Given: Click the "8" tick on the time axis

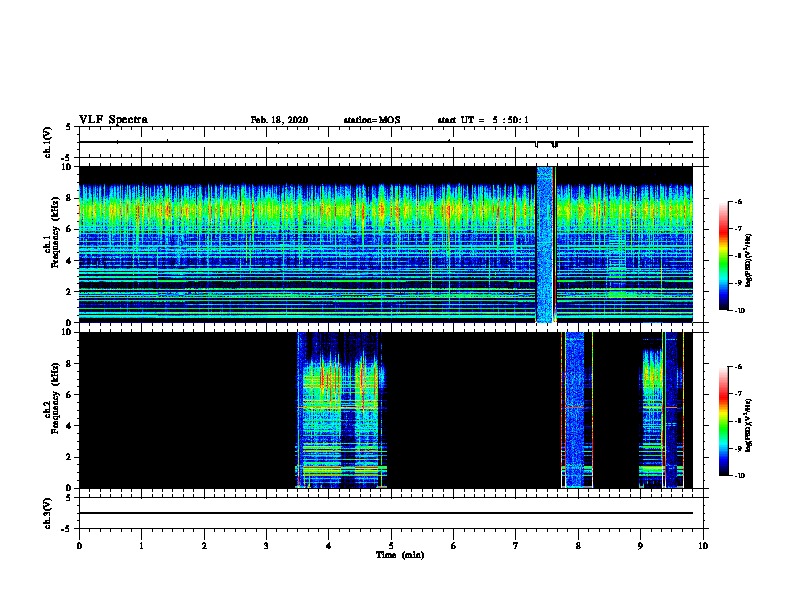Looking at the screenshot, I should 578,546.
